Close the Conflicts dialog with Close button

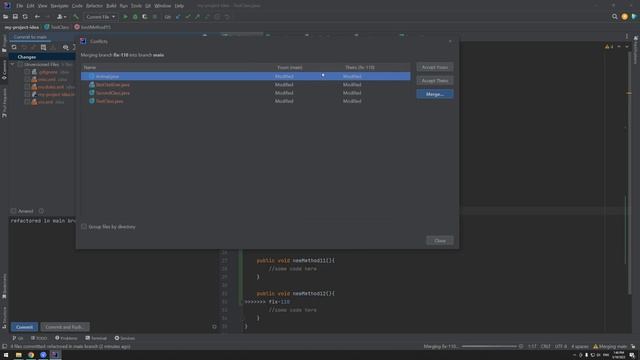click(440, 241)
